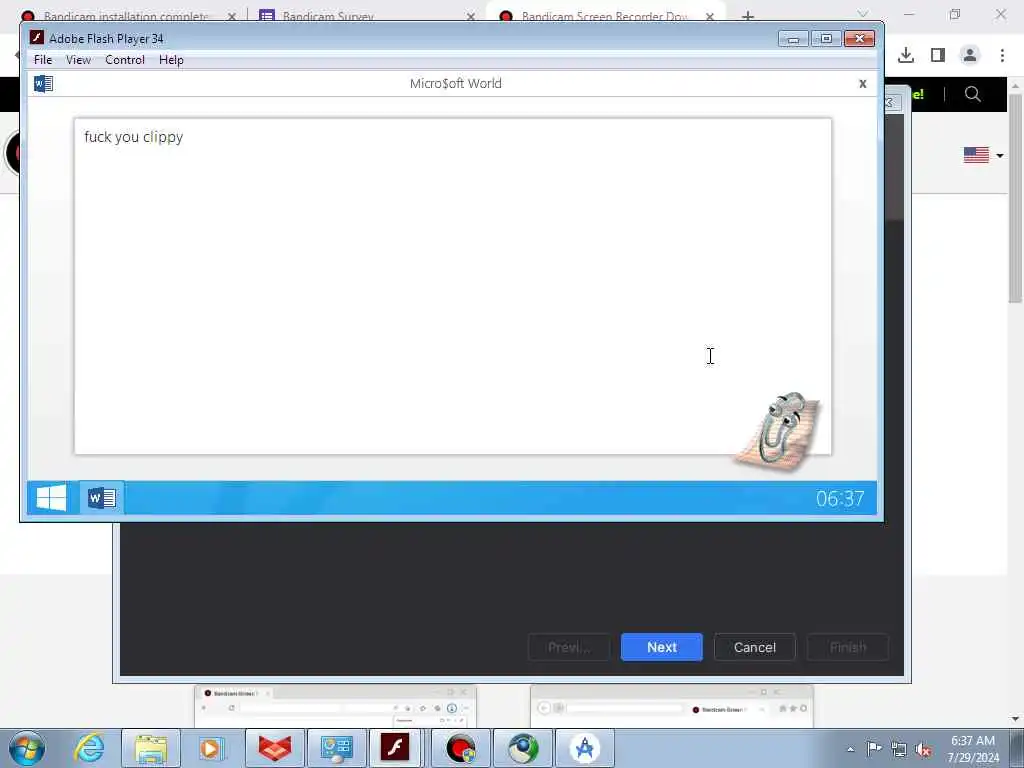Open File Explorer folder from the taskbar

click(x=151, y=748)
